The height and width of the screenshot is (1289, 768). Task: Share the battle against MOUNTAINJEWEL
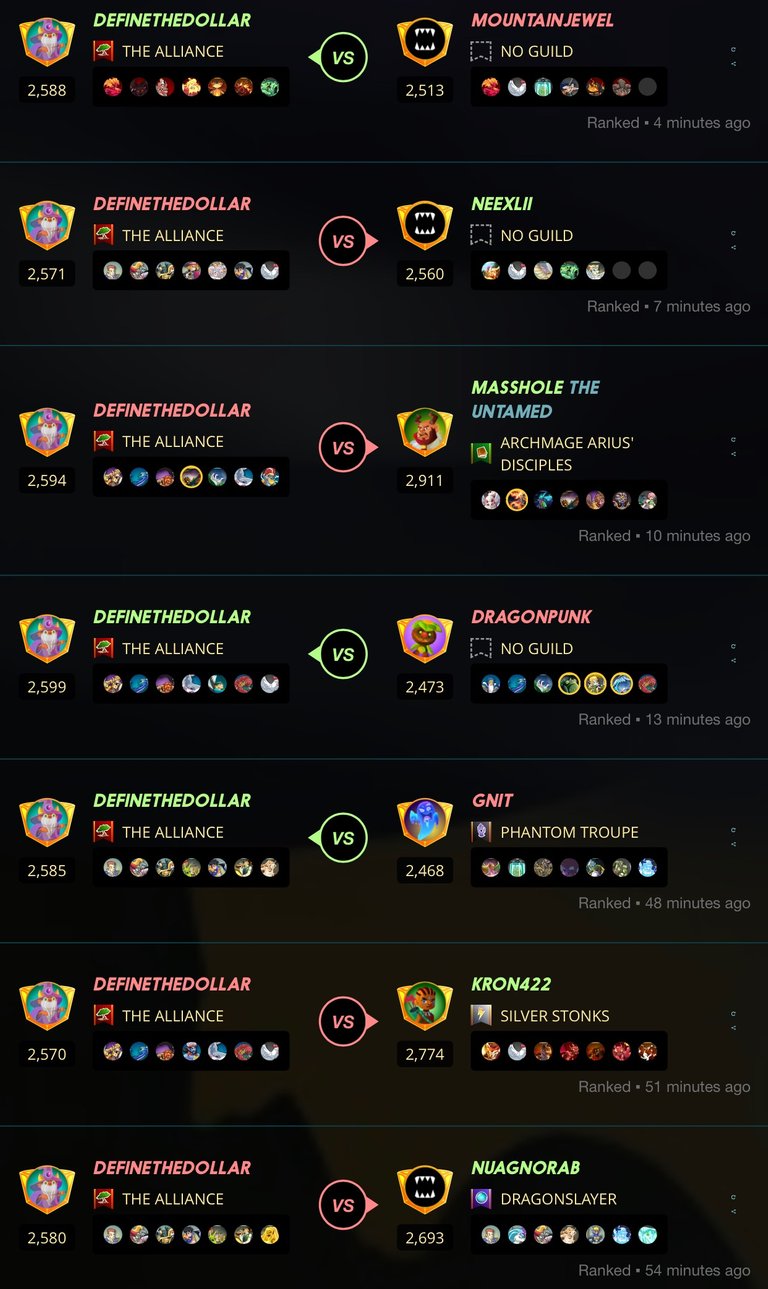pos(734,63)
